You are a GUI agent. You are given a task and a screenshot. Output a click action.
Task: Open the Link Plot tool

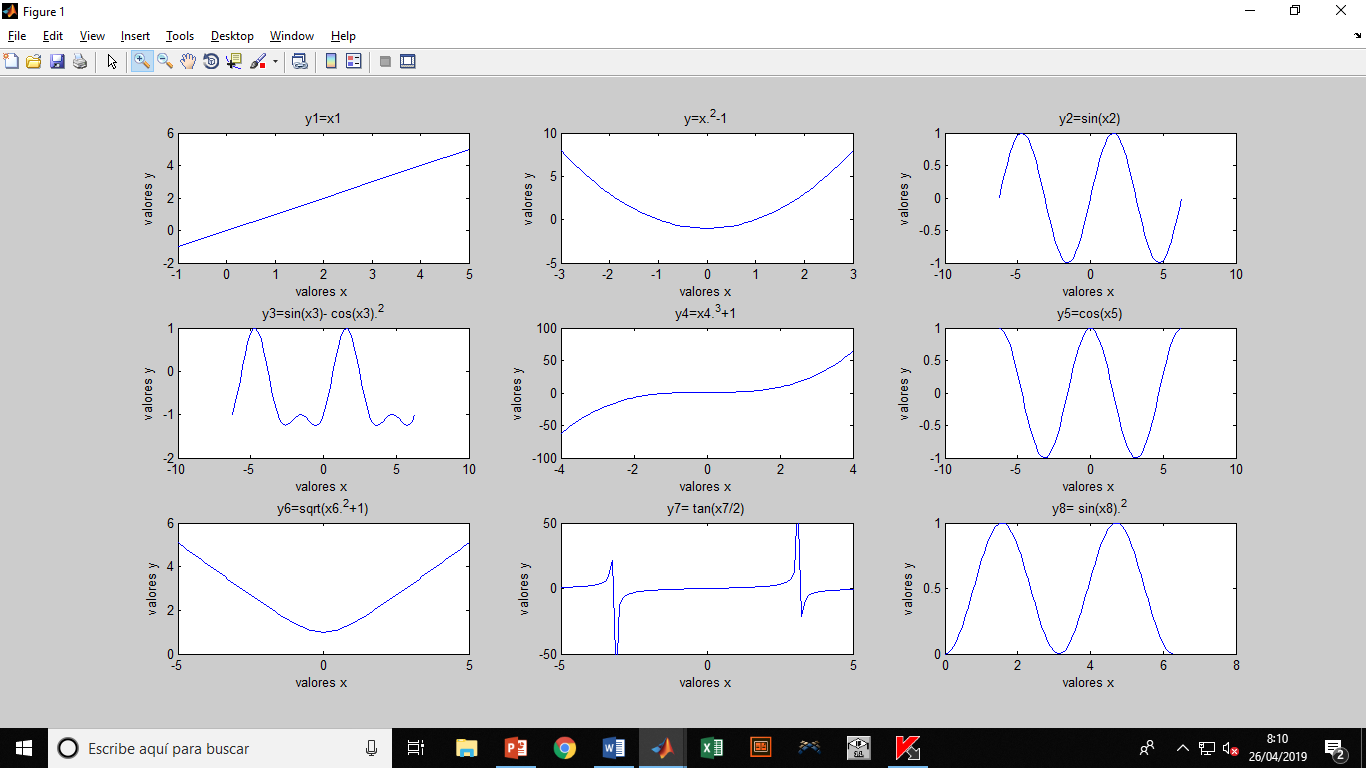point(298,61)
